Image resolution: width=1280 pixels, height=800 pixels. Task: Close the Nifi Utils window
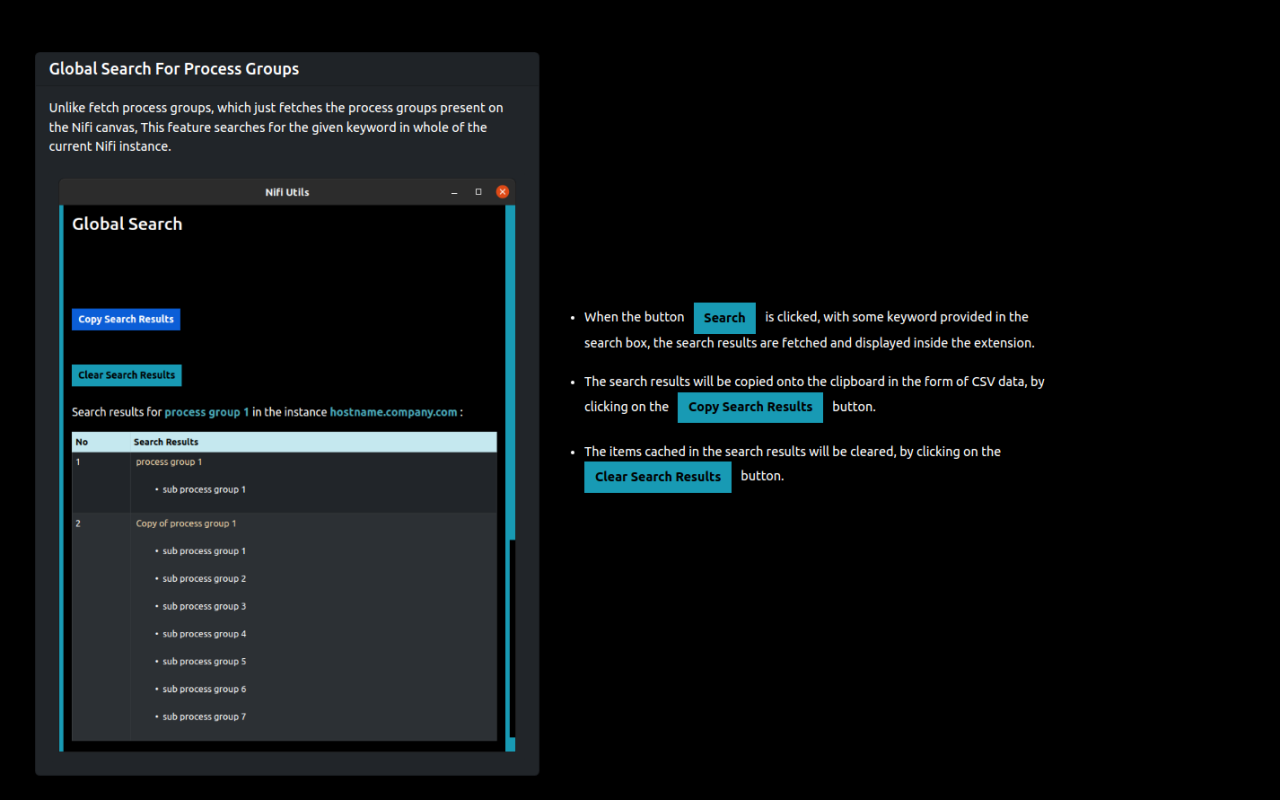pos(503,192)
